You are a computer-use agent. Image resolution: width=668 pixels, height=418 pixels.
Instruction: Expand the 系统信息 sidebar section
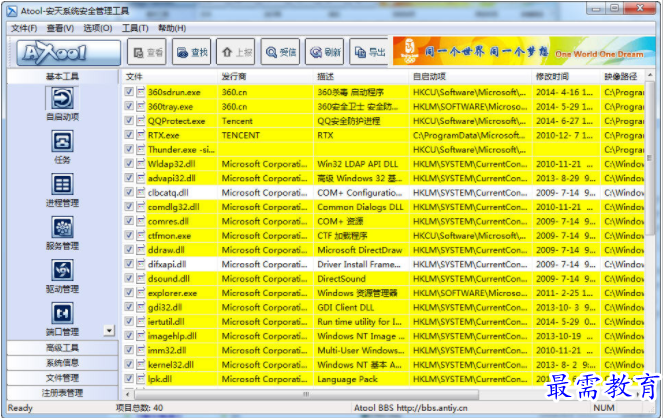pos(62,363)
